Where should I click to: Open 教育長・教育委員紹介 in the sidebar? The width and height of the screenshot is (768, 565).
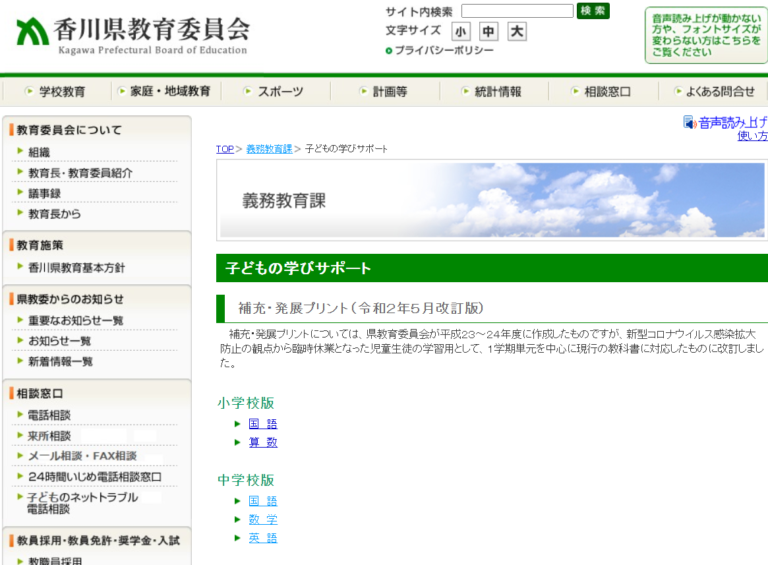coord(80,173)
